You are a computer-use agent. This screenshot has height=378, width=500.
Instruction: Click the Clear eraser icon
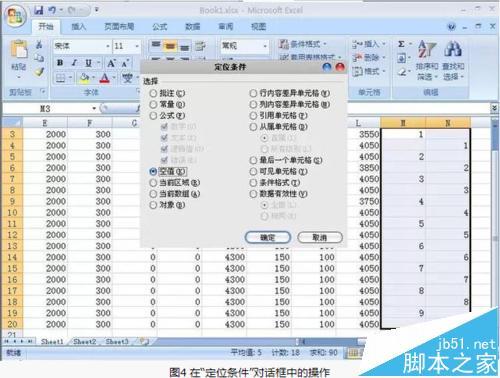402,72
